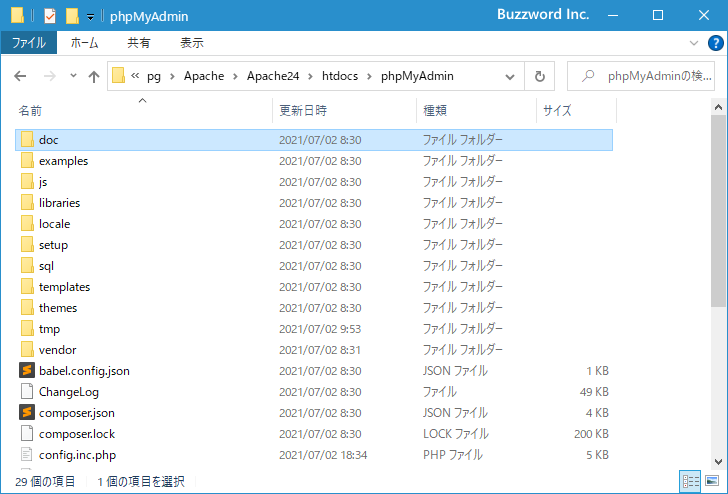Click the ChangeLog blank file icon
Screen dimensions: 728x494
click(x=27, y=391)
